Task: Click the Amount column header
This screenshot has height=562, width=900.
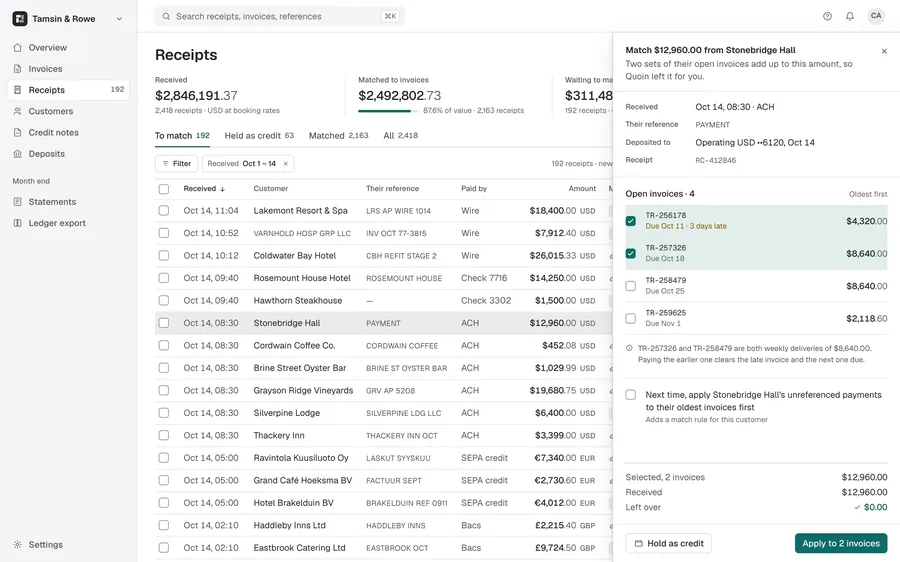Action: pyautogui.click(x=582, y=189)
